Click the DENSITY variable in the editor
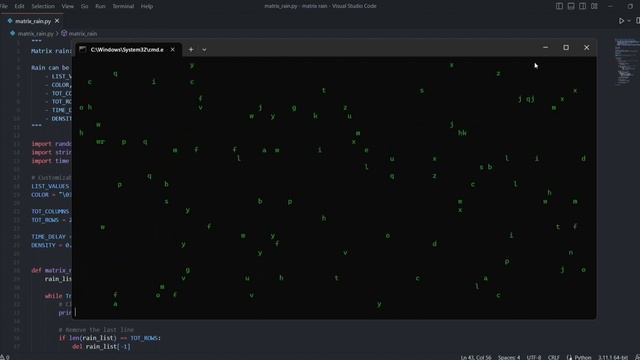 click(43, 245)
